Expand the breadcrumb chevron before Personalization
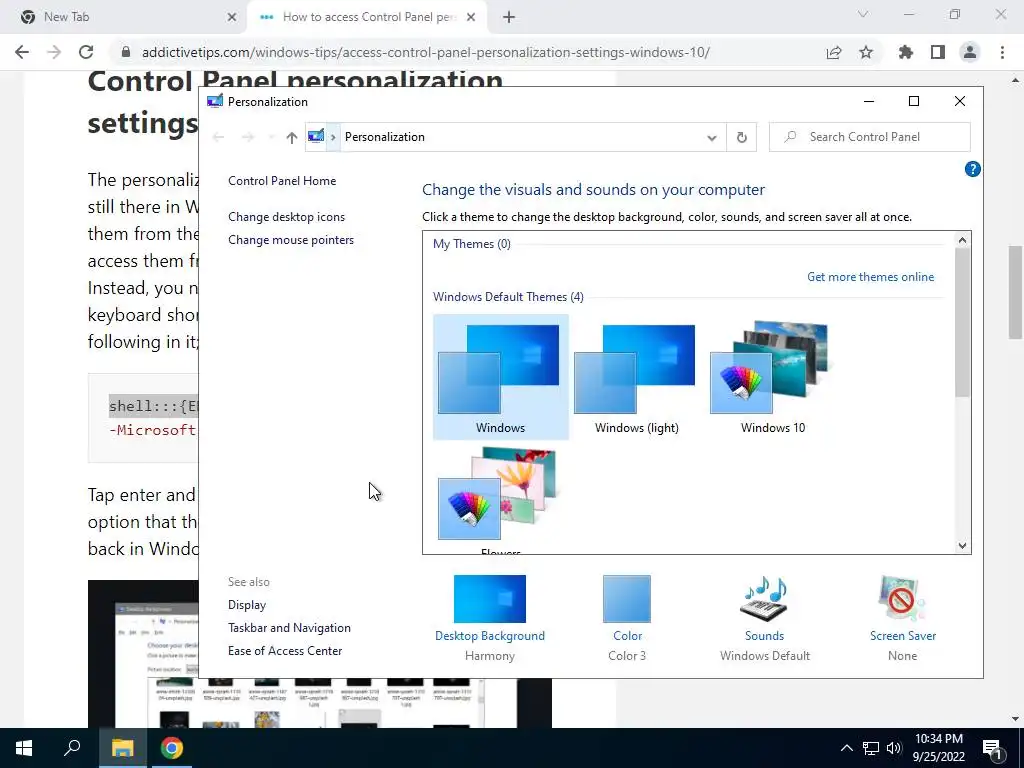The image size is (1024, 768). pyautogui.click(x=333, y=137)
